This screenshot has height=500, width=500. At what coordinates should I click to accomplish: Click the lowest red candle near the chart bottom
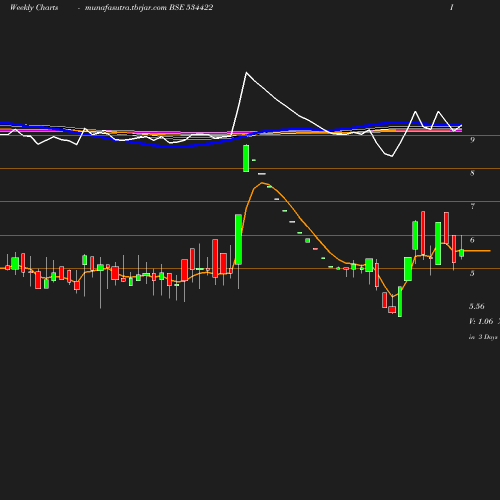pyautogui.click(x=392, y=310)
